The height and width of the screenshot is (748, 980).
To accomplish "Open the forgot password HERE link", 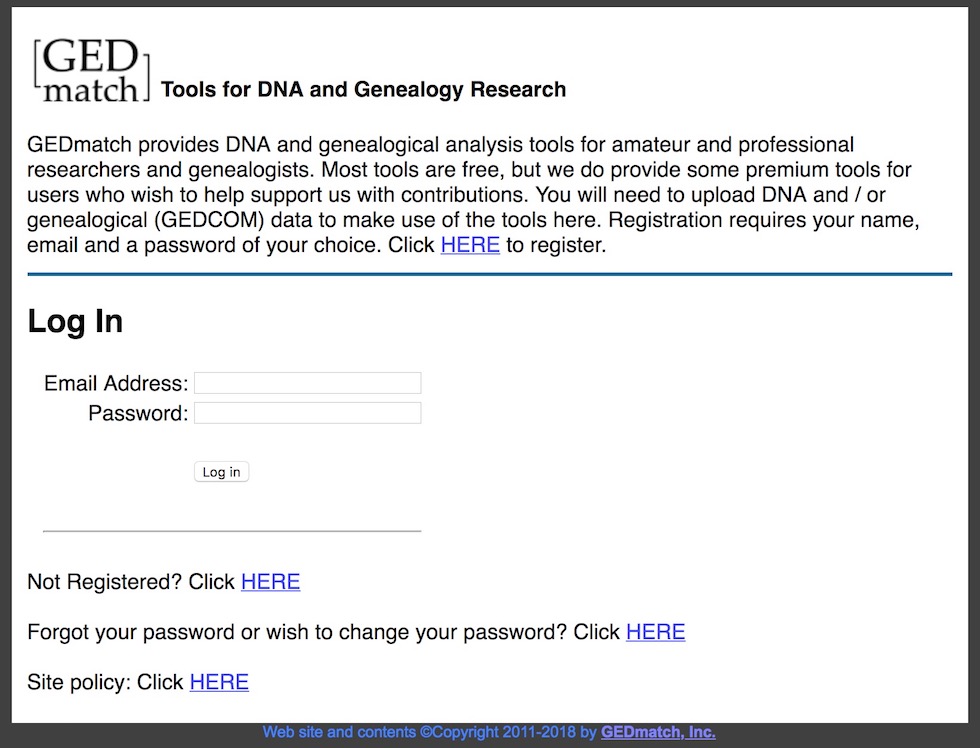I will [x=655, y=632].
